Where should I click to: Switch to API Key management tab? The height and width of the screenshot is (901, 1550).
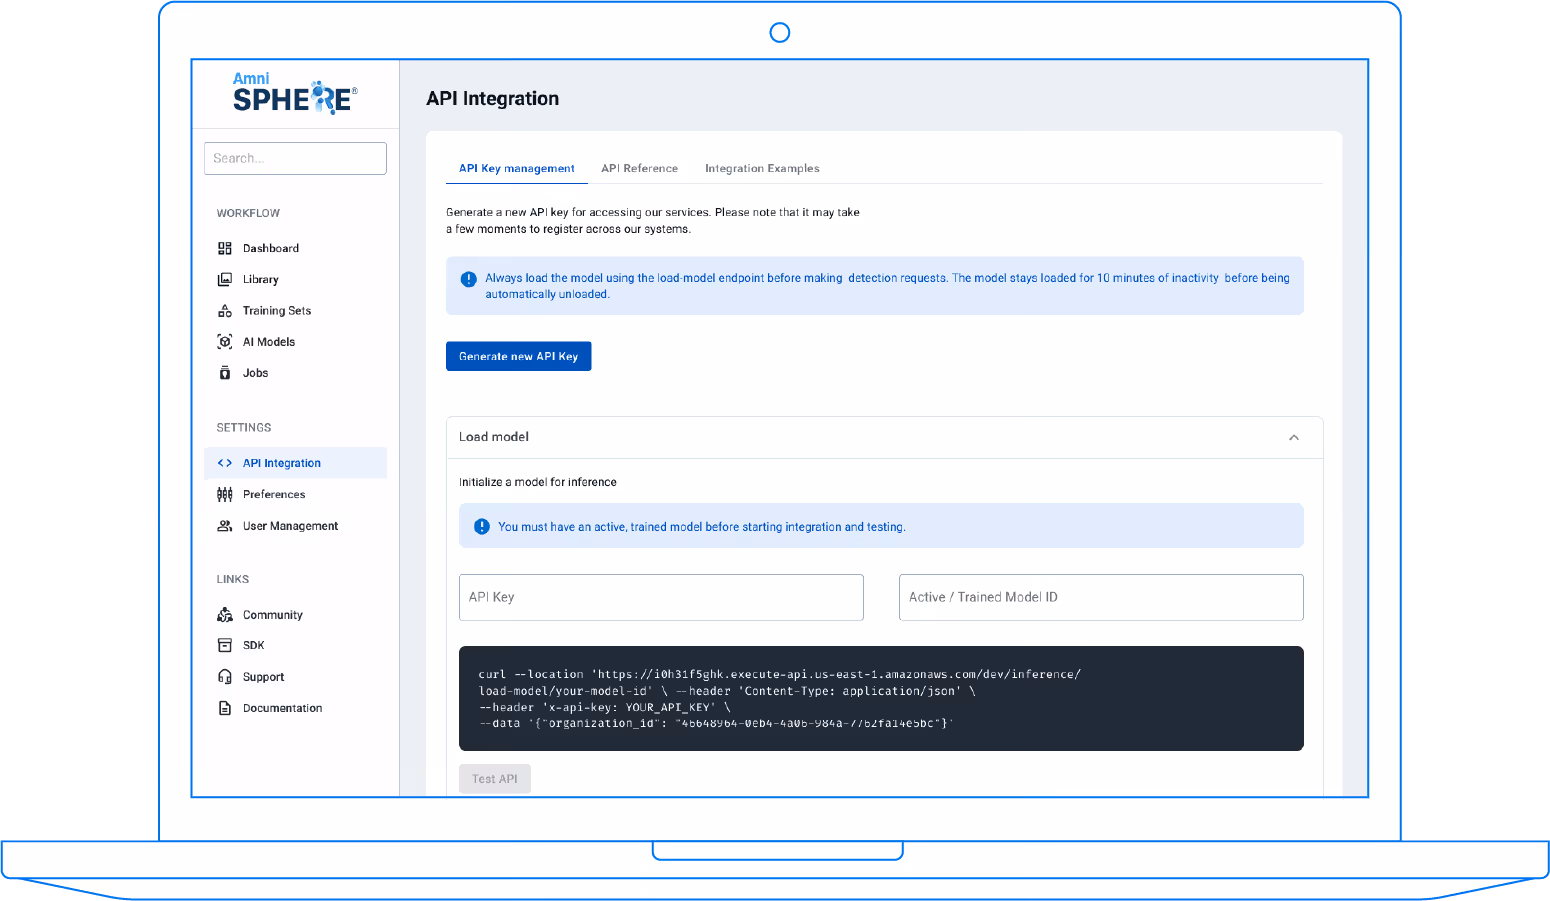click(x=516, y=168)
